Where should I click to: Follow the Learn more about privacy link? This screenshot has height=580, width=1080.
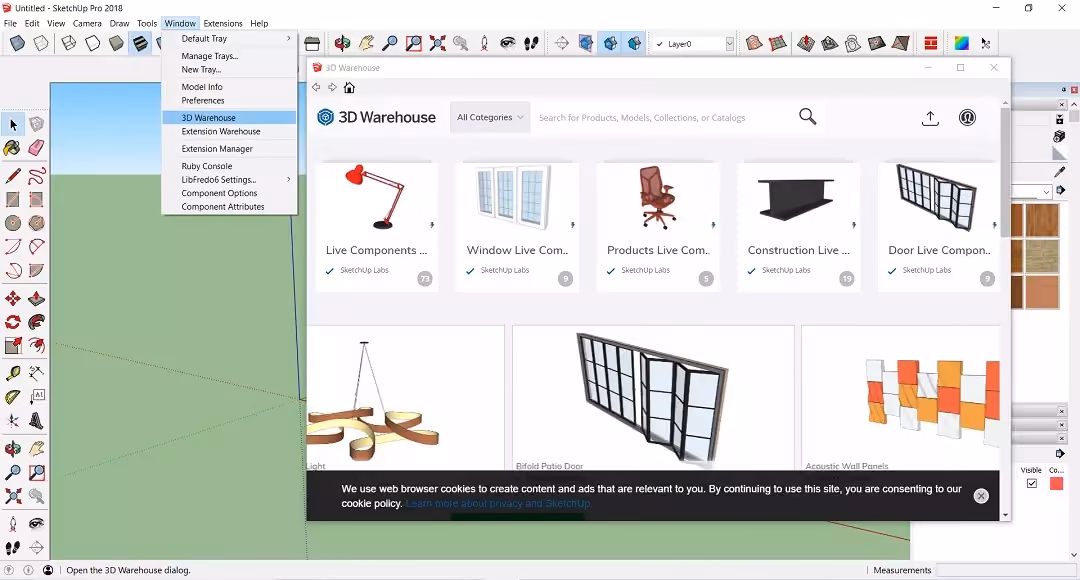(x=499, y=504)
